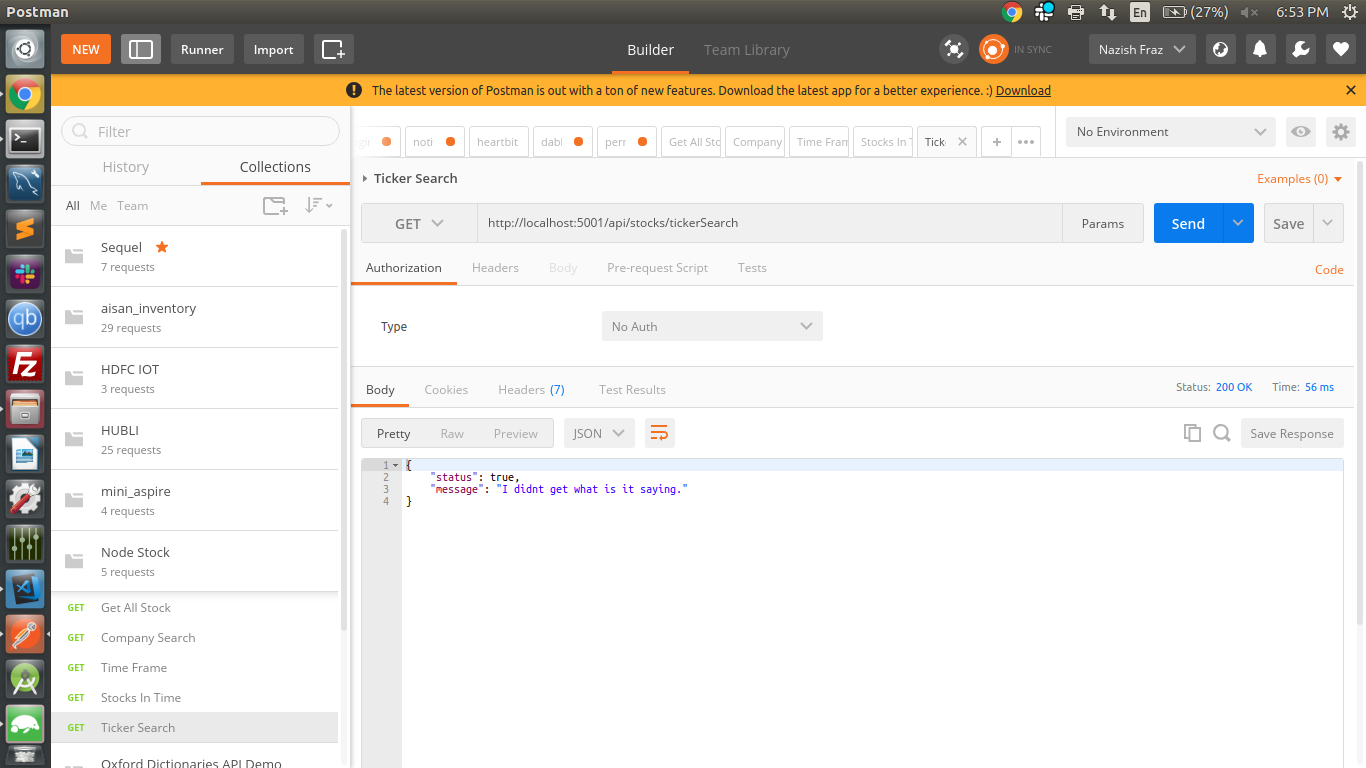The image size is (1366, 768).
Task: Search within the response body icon
Action: click(1221, 433)
